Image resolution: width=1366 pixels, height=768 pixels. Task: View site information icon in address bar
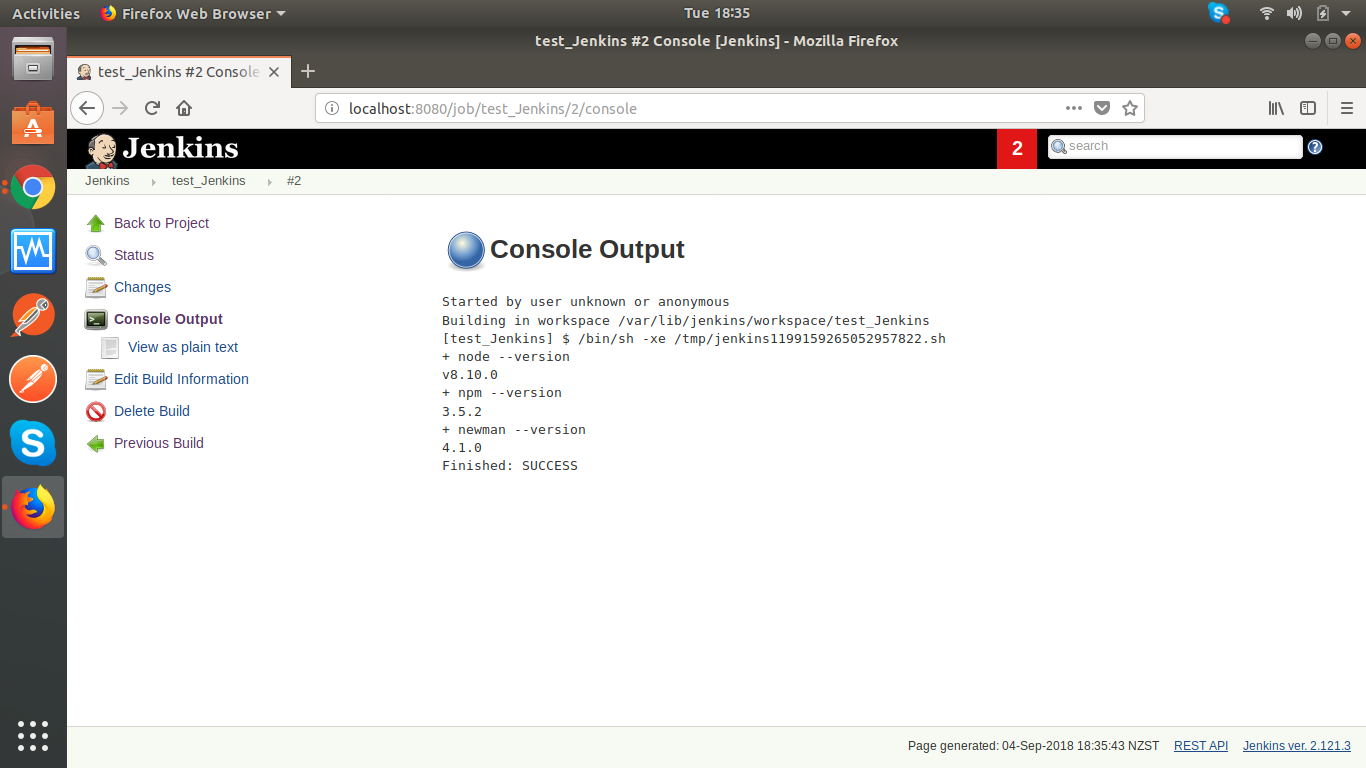click(x=333, y=108)
